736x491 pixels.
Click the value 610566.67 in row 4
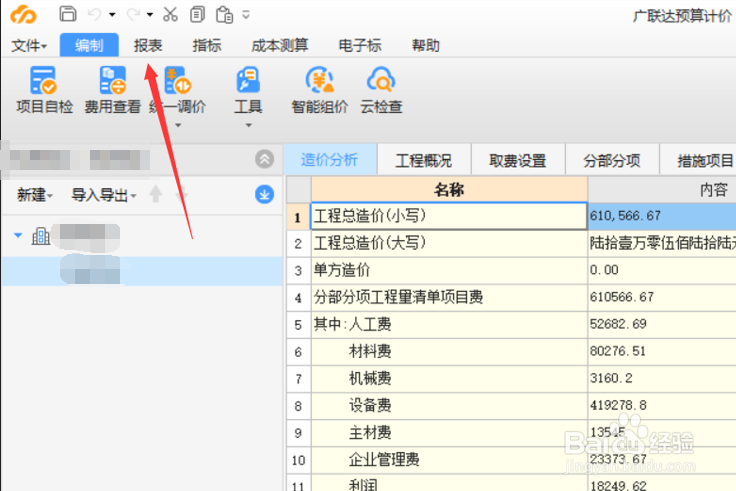[x=662, y=297]
